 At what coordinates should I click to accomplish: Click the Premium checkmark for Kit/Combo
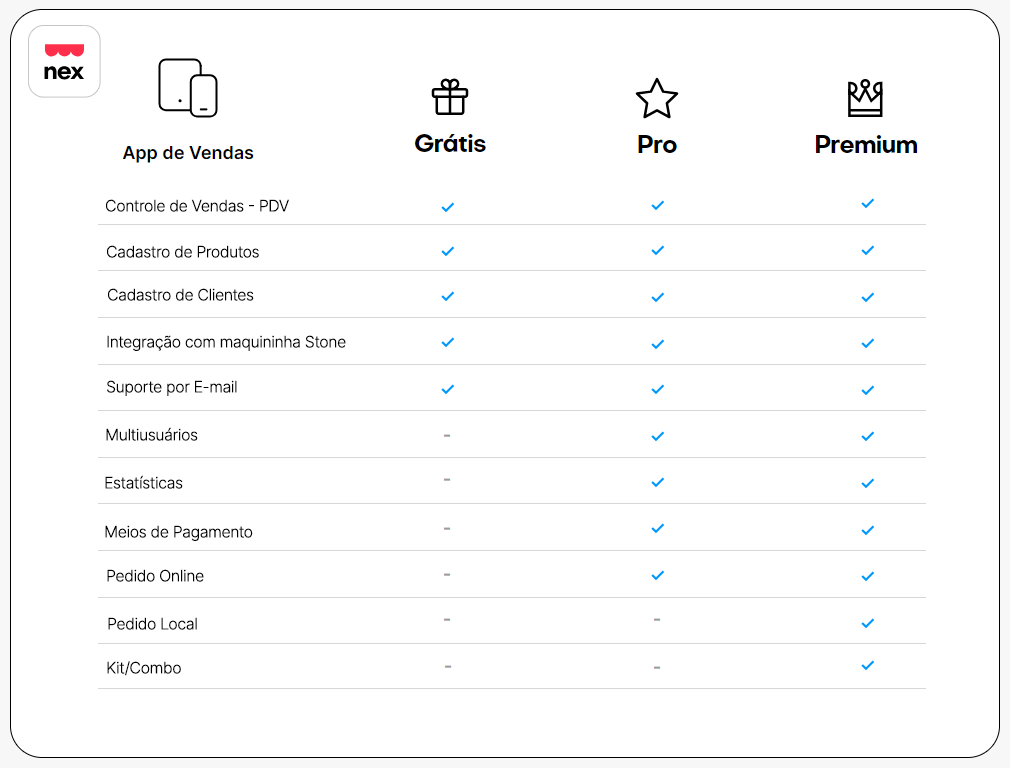(x=867, y=665)
